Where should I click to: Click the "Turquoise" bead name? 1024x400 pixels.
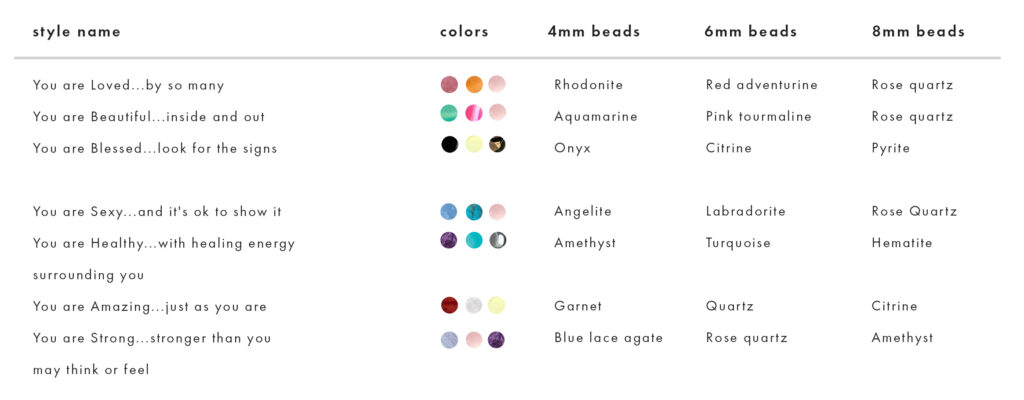point(738,242)
